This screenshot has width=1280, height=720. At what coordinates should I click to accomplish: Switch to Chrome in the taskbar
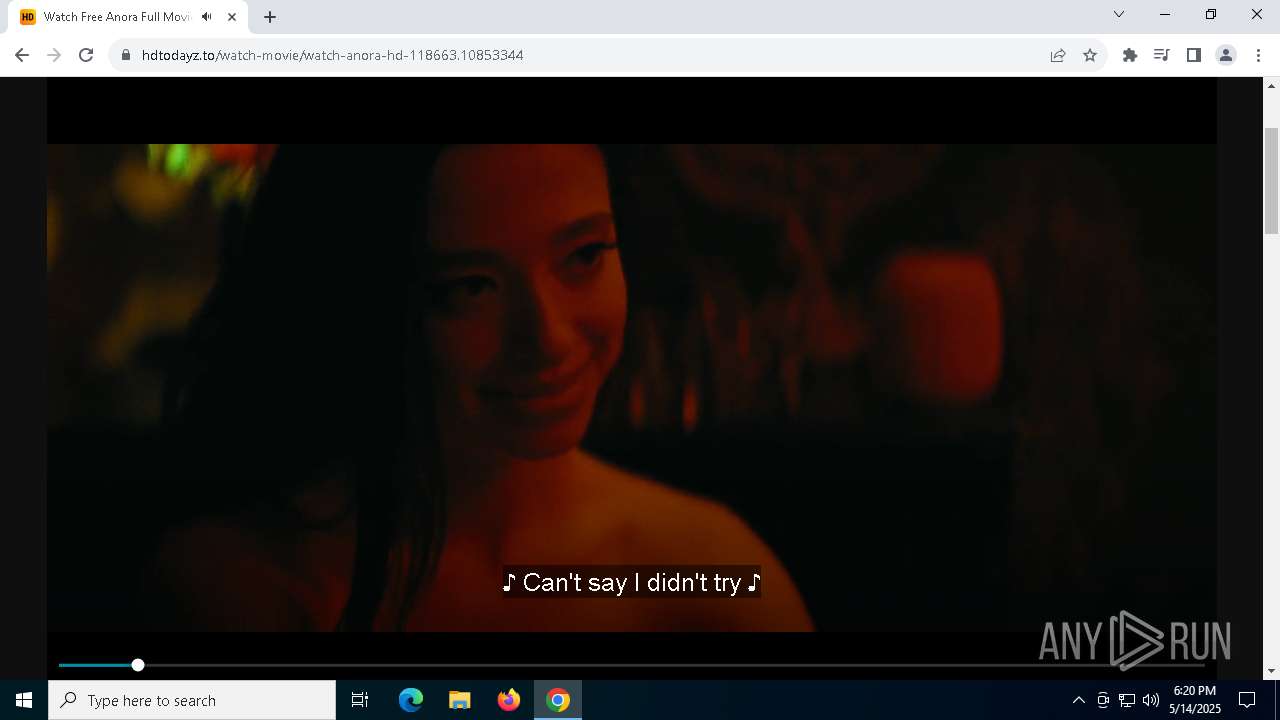click(x=558, y=700)
